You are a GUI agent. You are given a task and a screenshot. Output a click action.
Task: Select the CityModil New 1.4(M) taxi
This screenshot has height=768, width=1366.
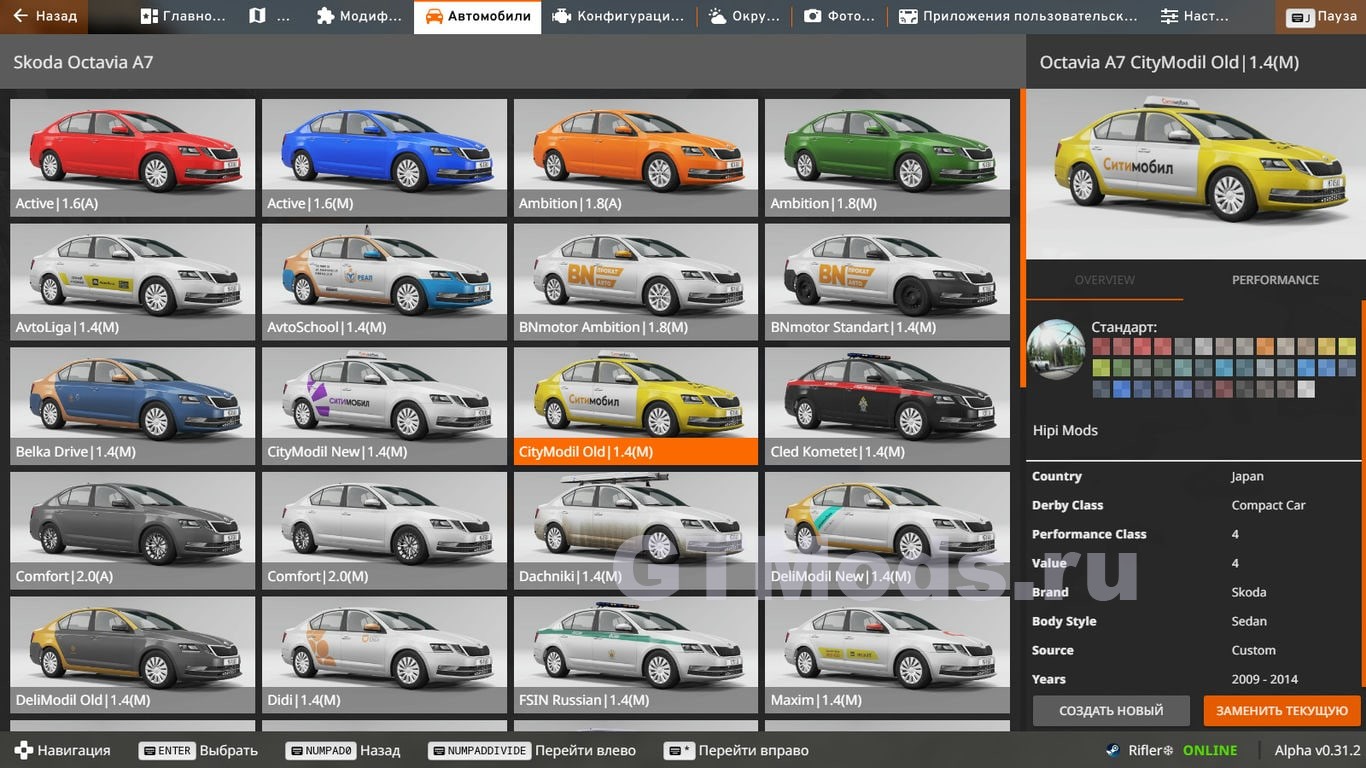pos(384,406)
